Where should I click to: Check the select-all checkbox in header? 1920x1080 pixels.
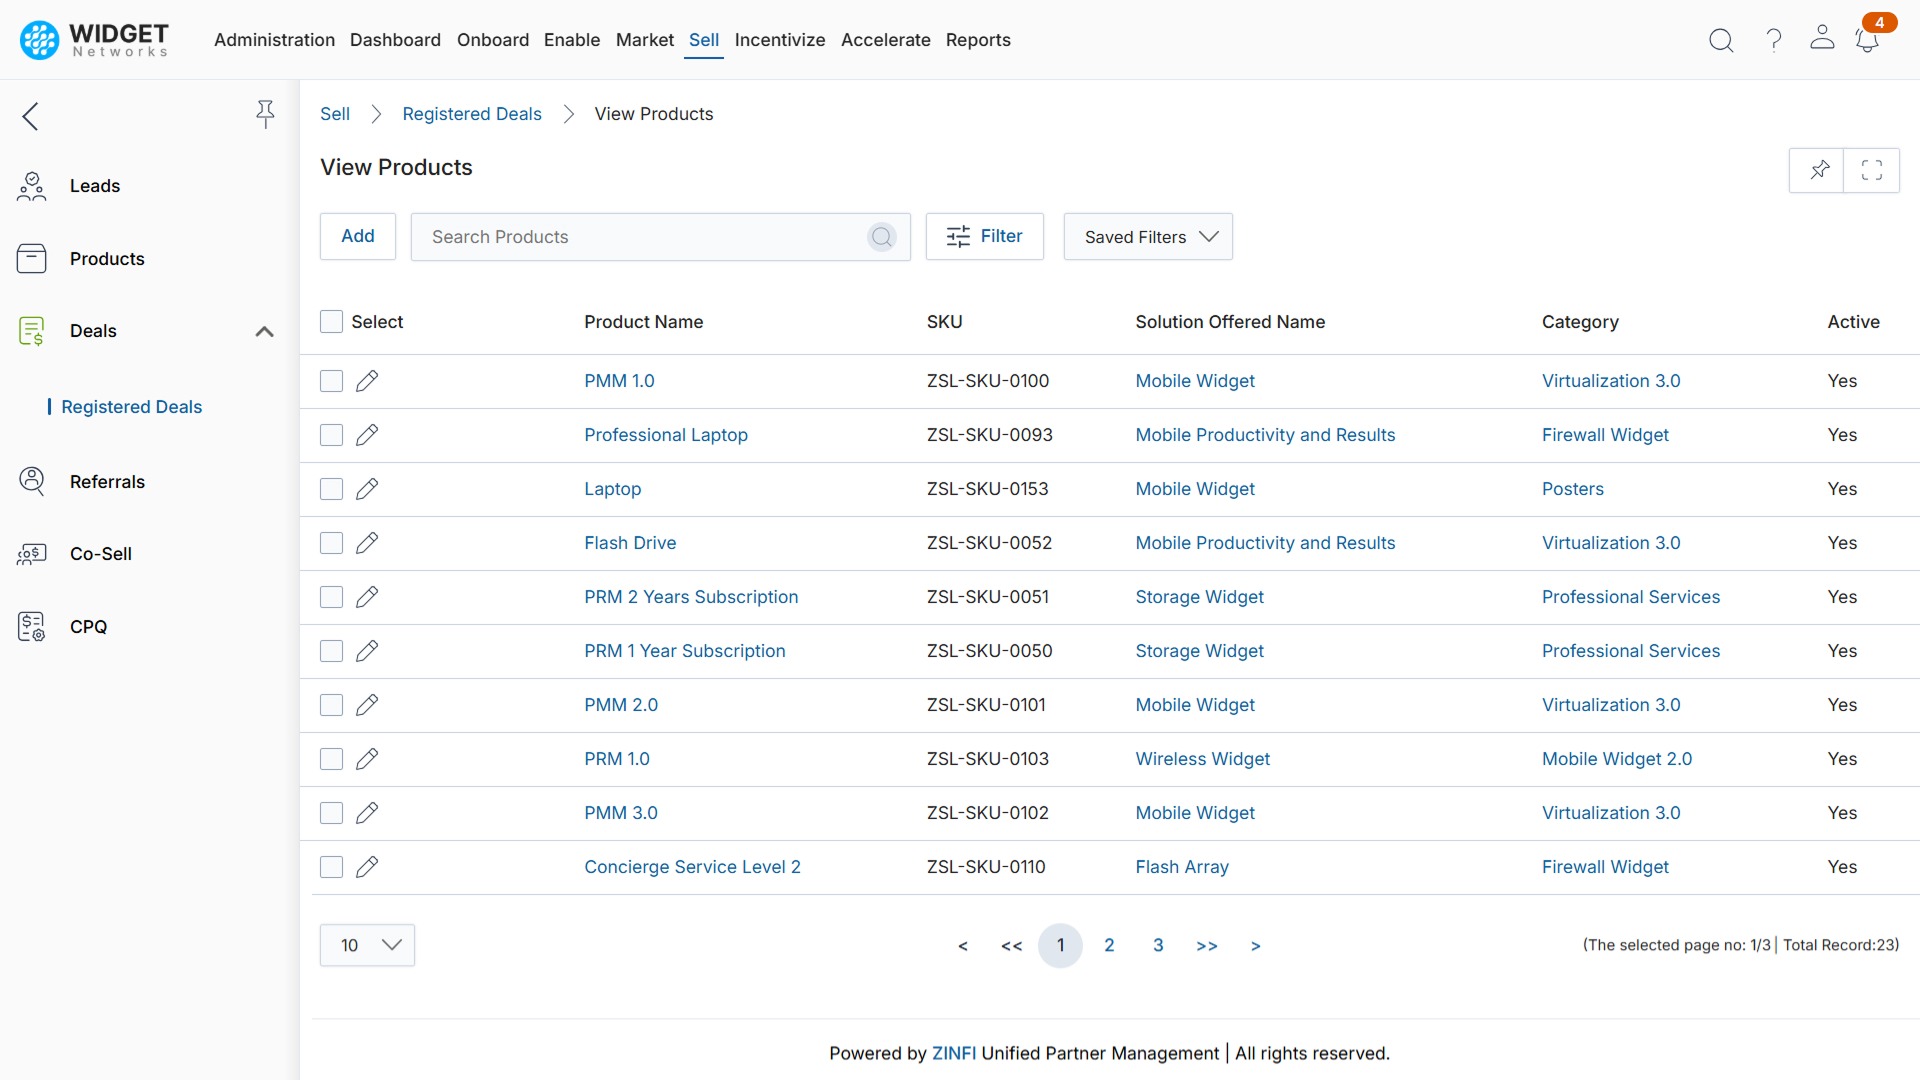331,321
